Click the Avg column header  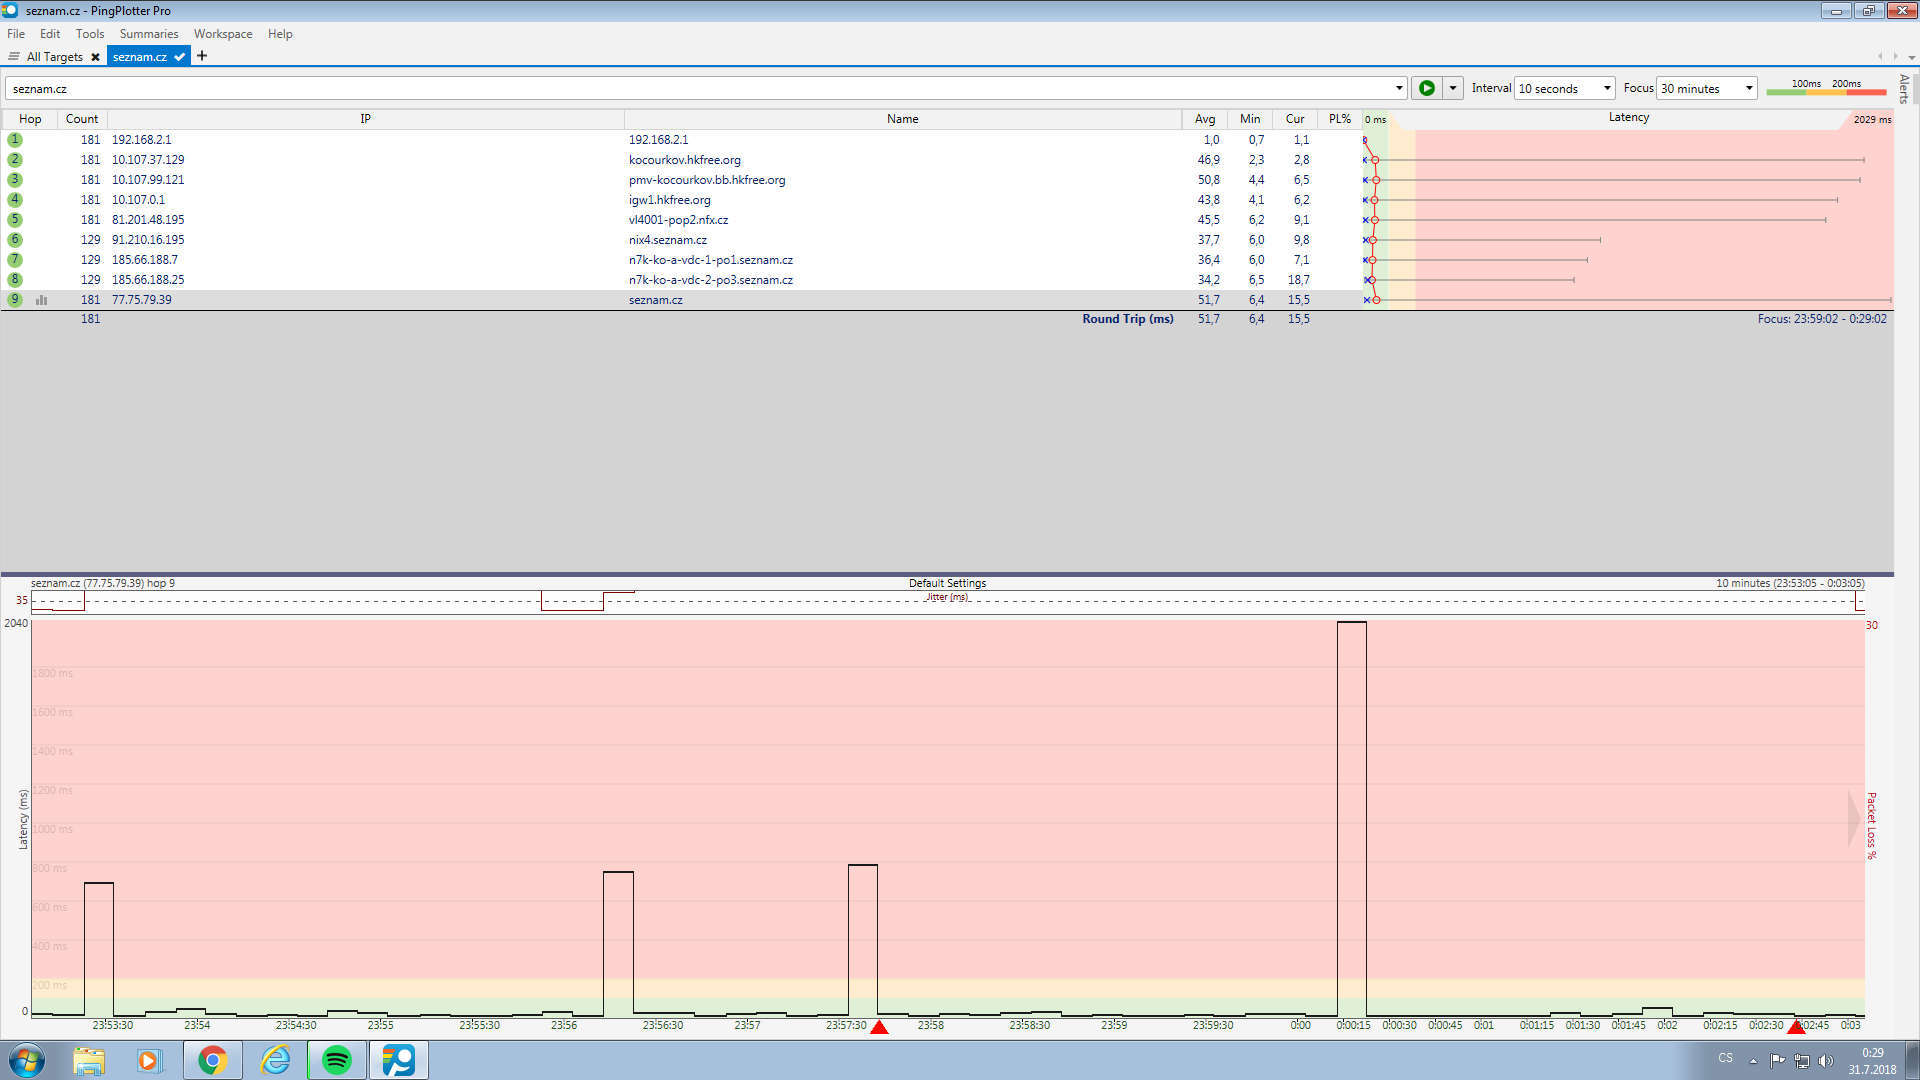pos(1204,118)
